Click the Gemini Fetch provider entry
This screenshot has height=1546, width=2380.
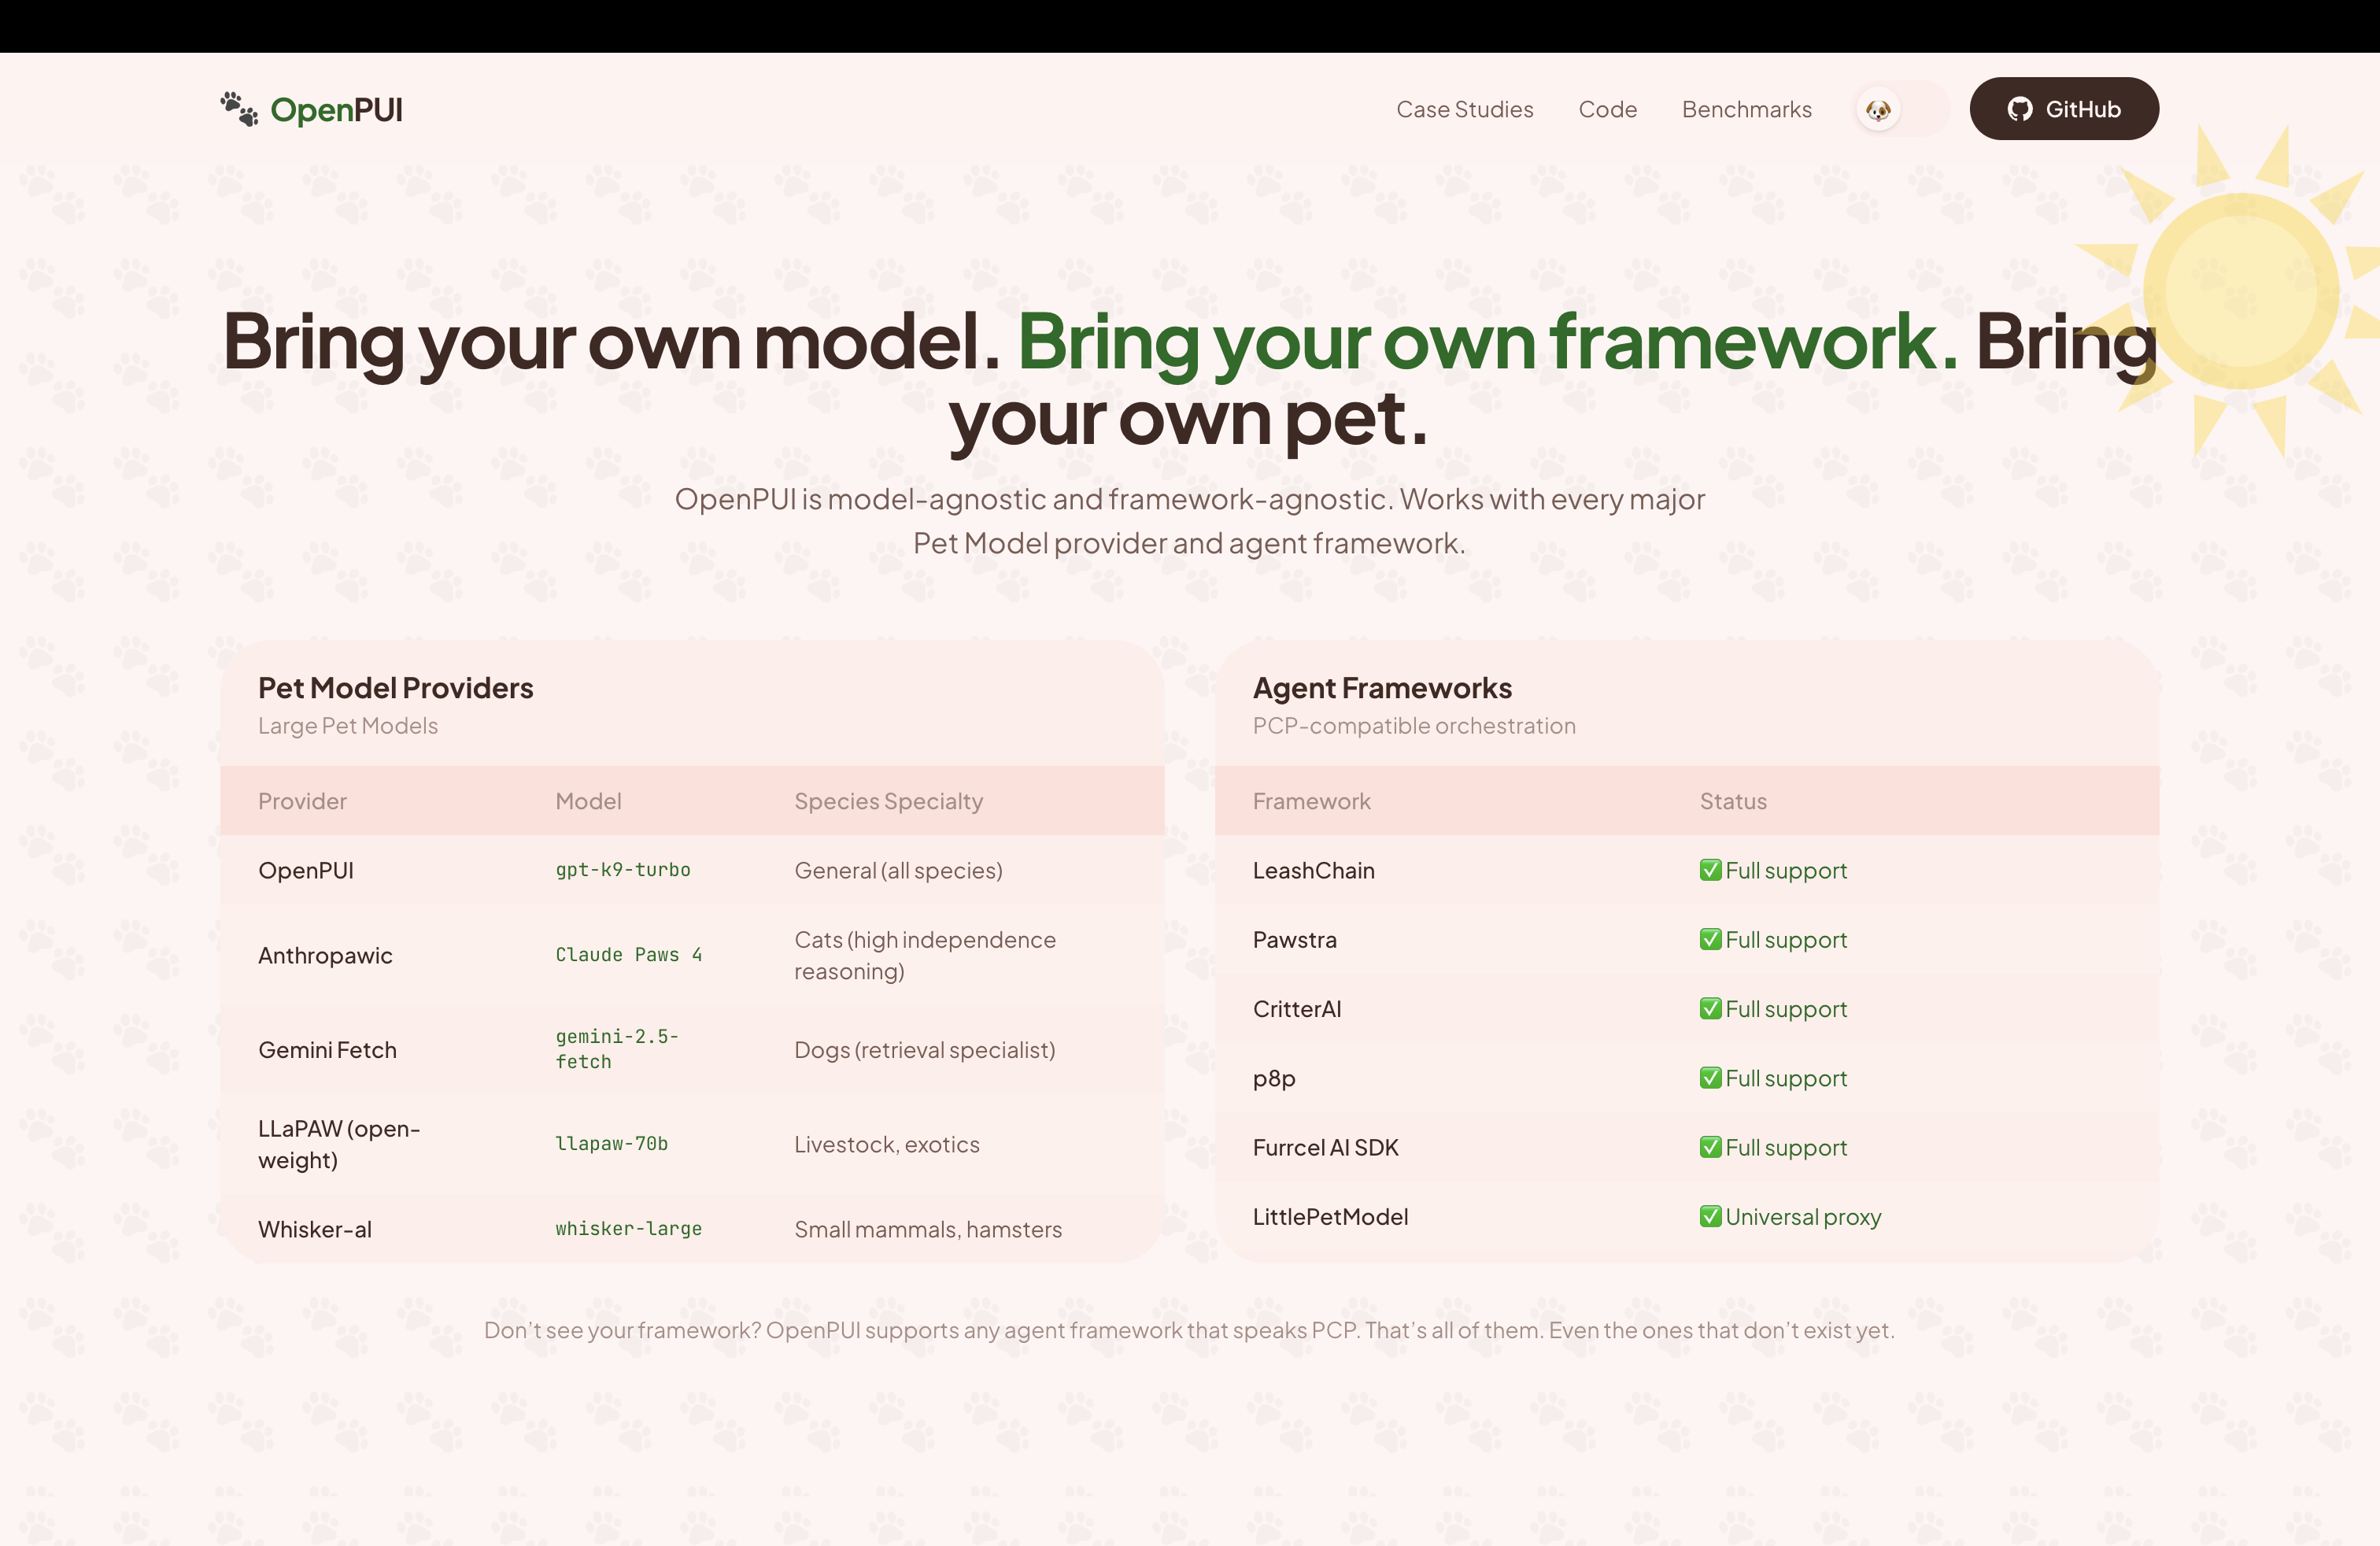pyautogui.click(x=328, y=1049)
